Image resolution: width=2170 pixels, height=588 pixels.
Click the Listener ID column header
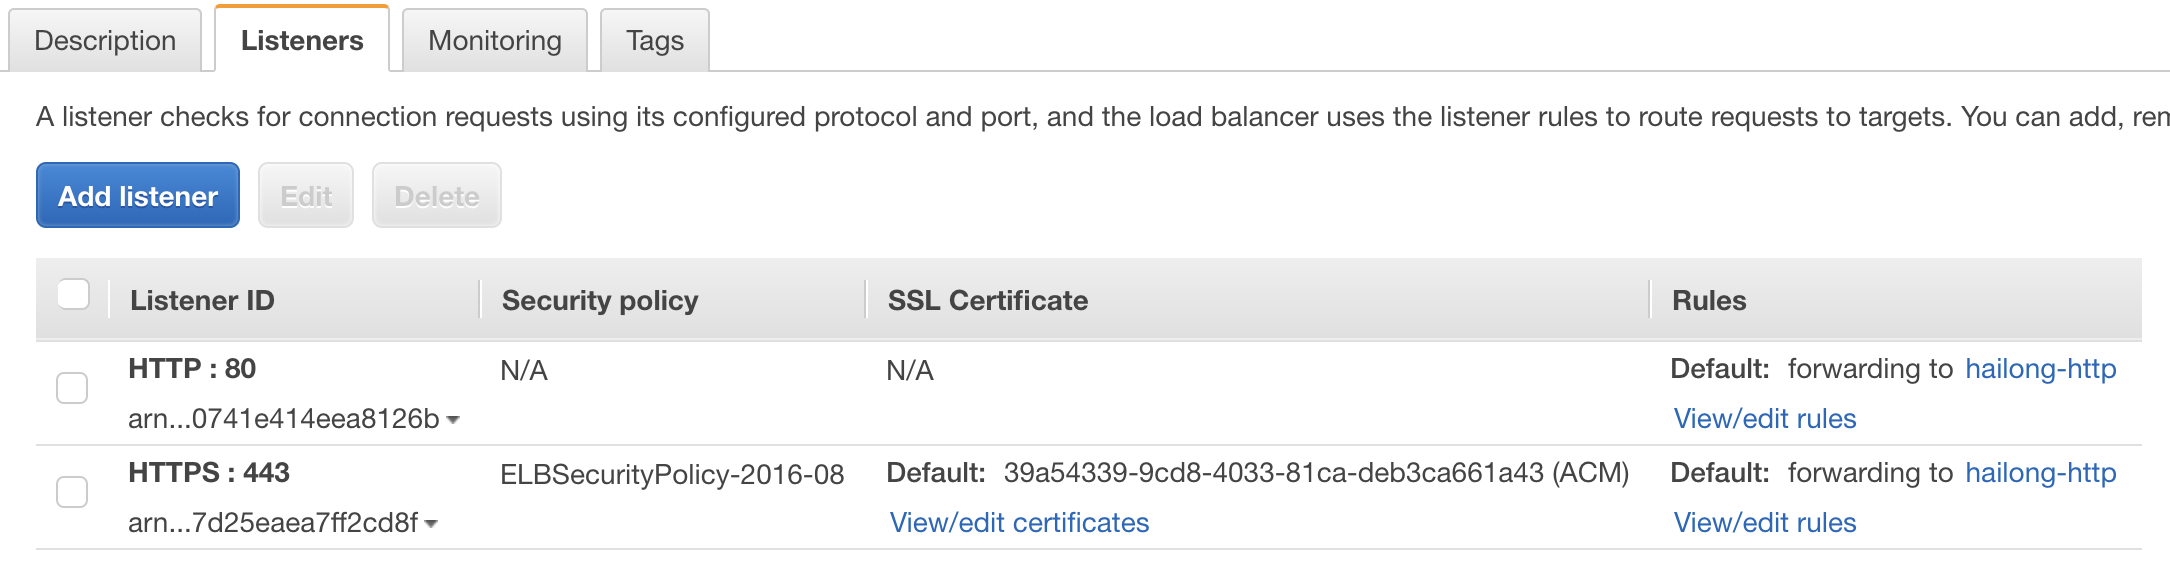click(x=202, y=300)
